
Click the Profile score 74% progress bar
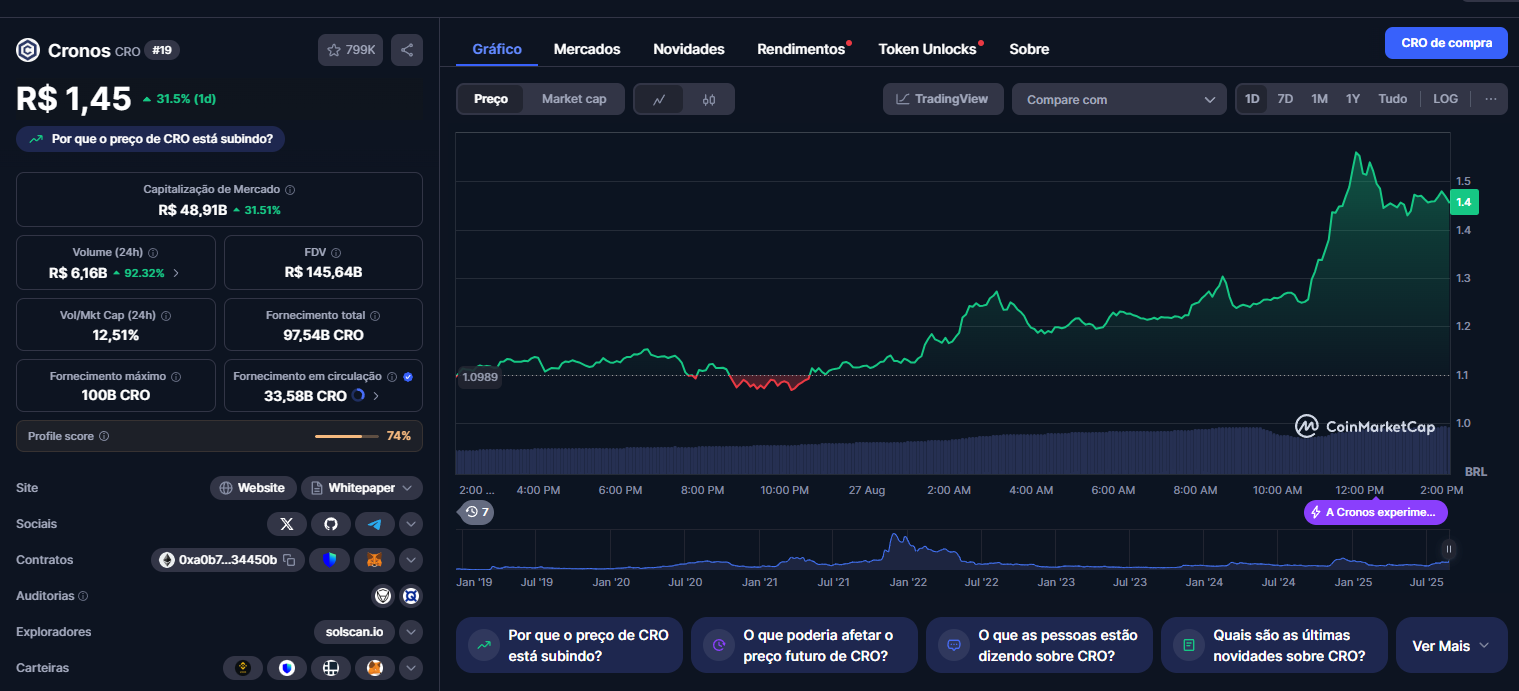coord(347,437)
